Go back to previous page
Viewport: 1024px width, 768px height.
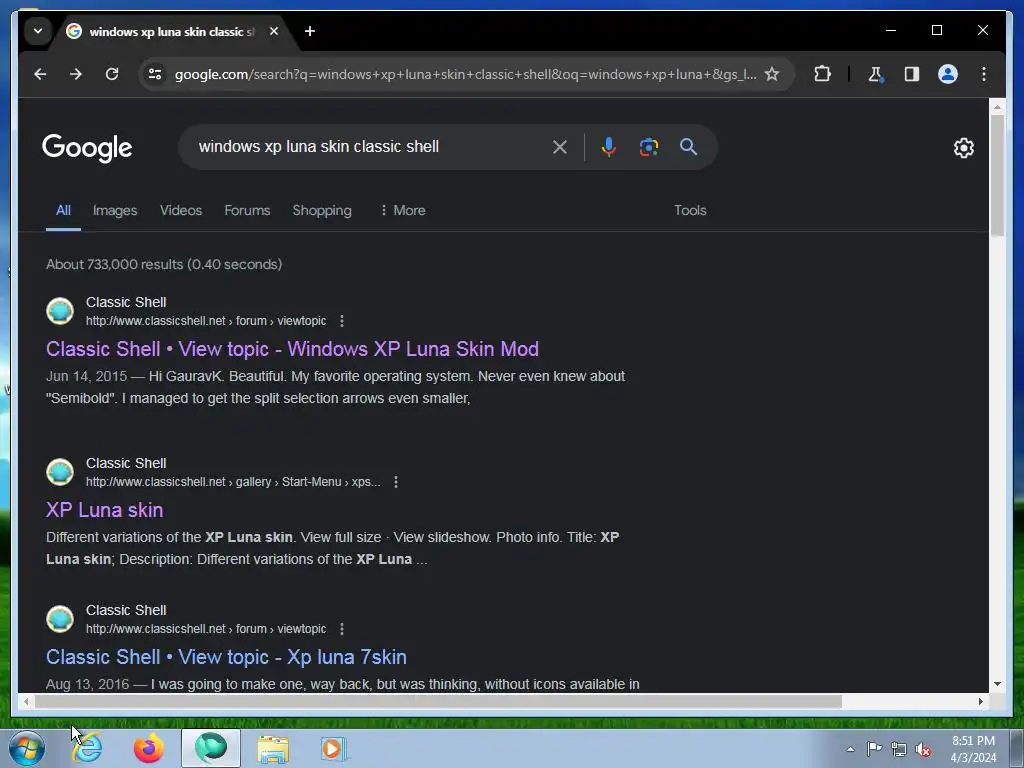pyautogui.click(x=40, y=74)
